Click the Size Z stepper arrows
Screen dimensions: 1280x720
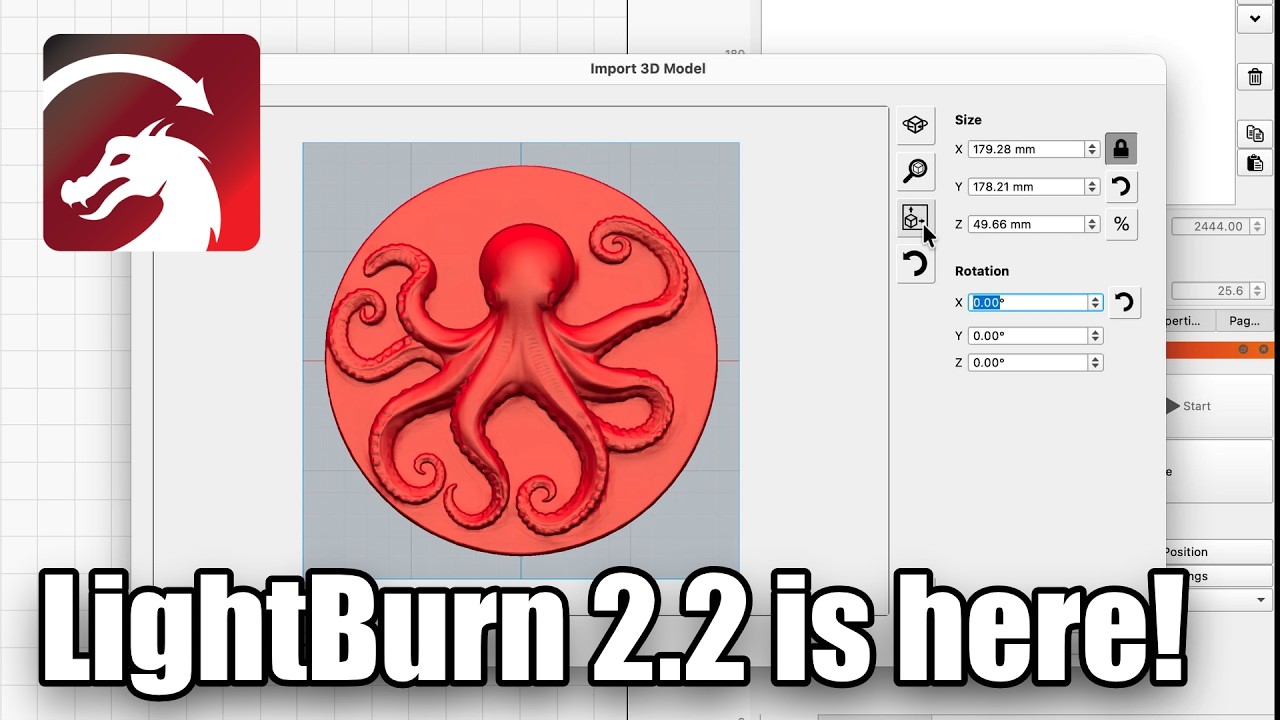pyautogui.click(x=1092, y=224)
